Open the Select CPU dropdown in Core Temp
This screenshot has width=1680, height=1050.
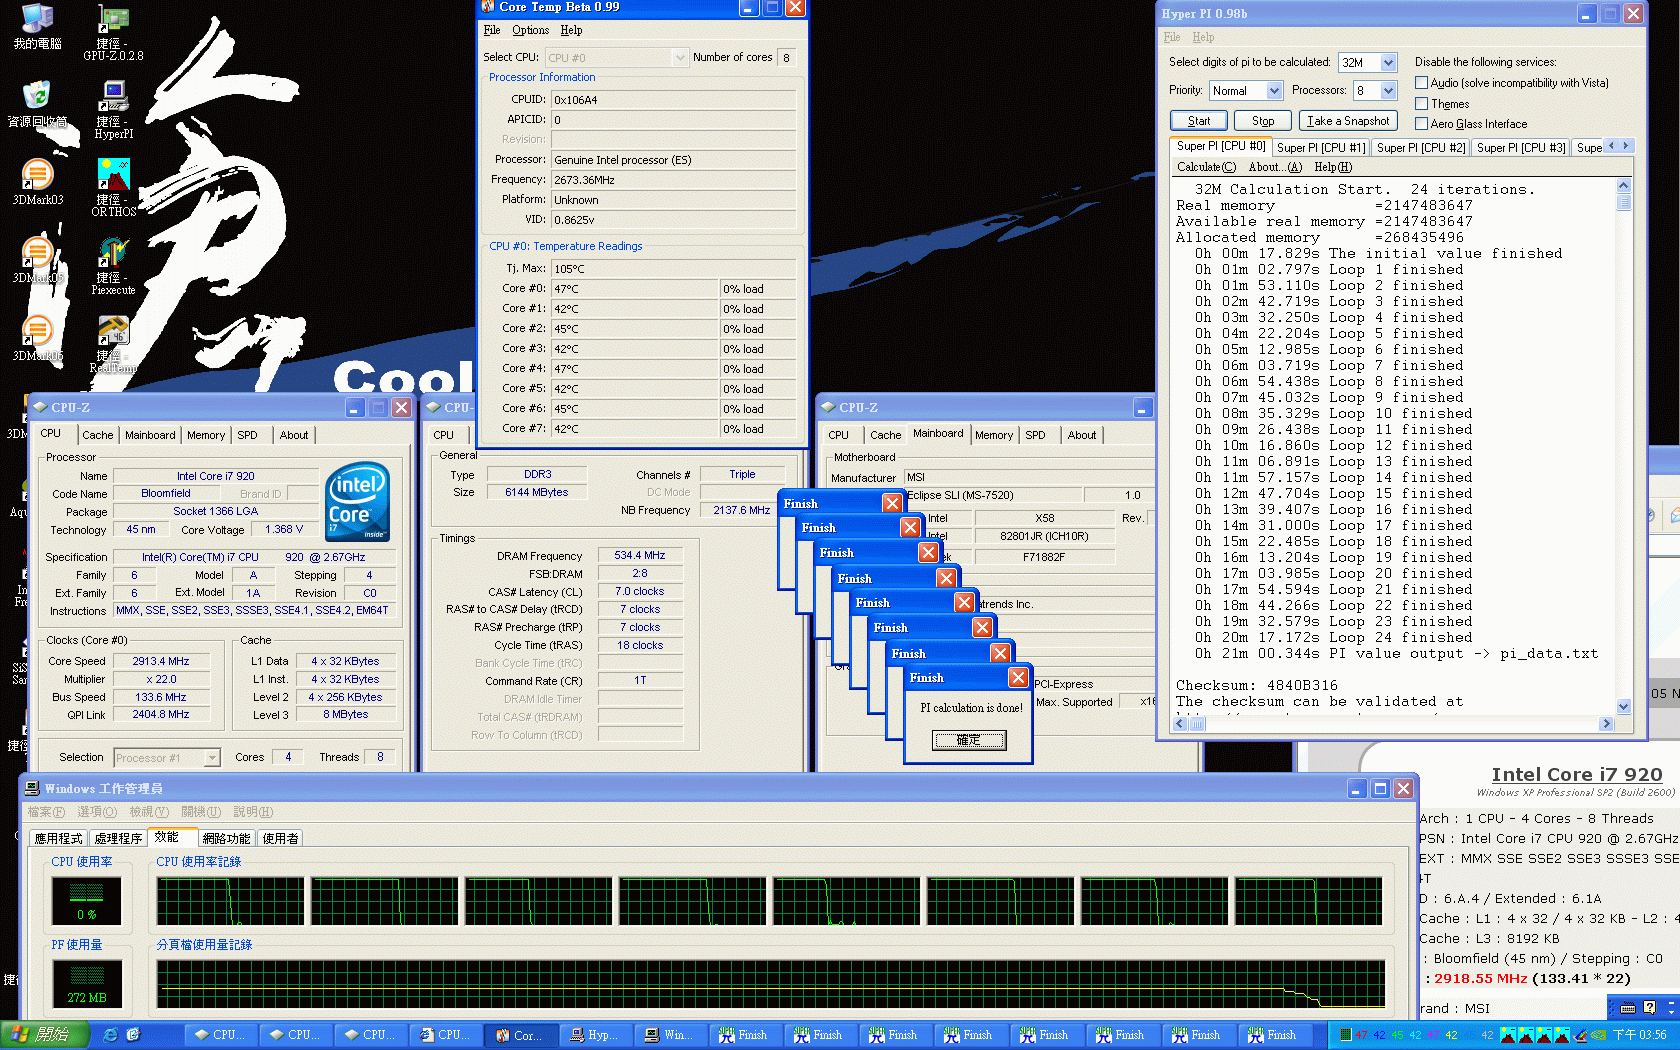680,58
